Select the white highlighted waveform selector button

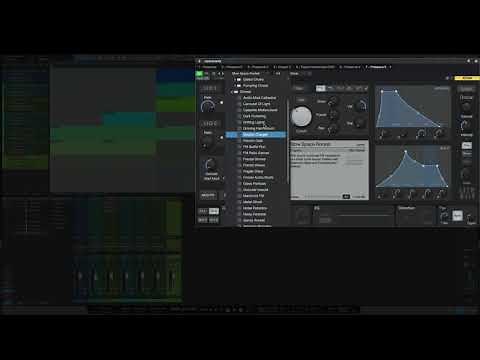[320, 88]
